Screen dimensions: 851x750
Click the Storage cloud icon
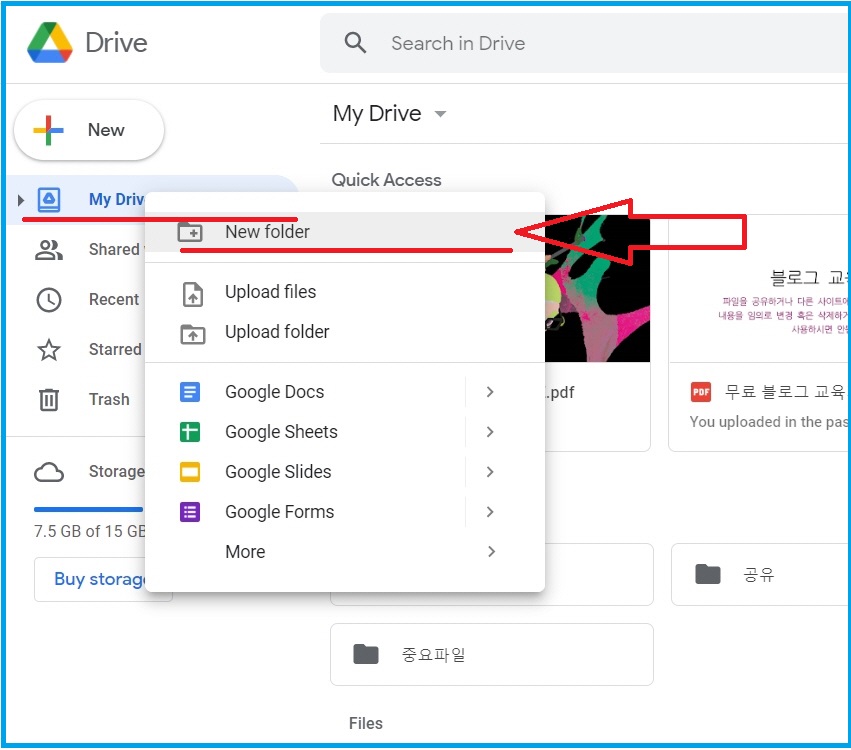pos(49,472)
